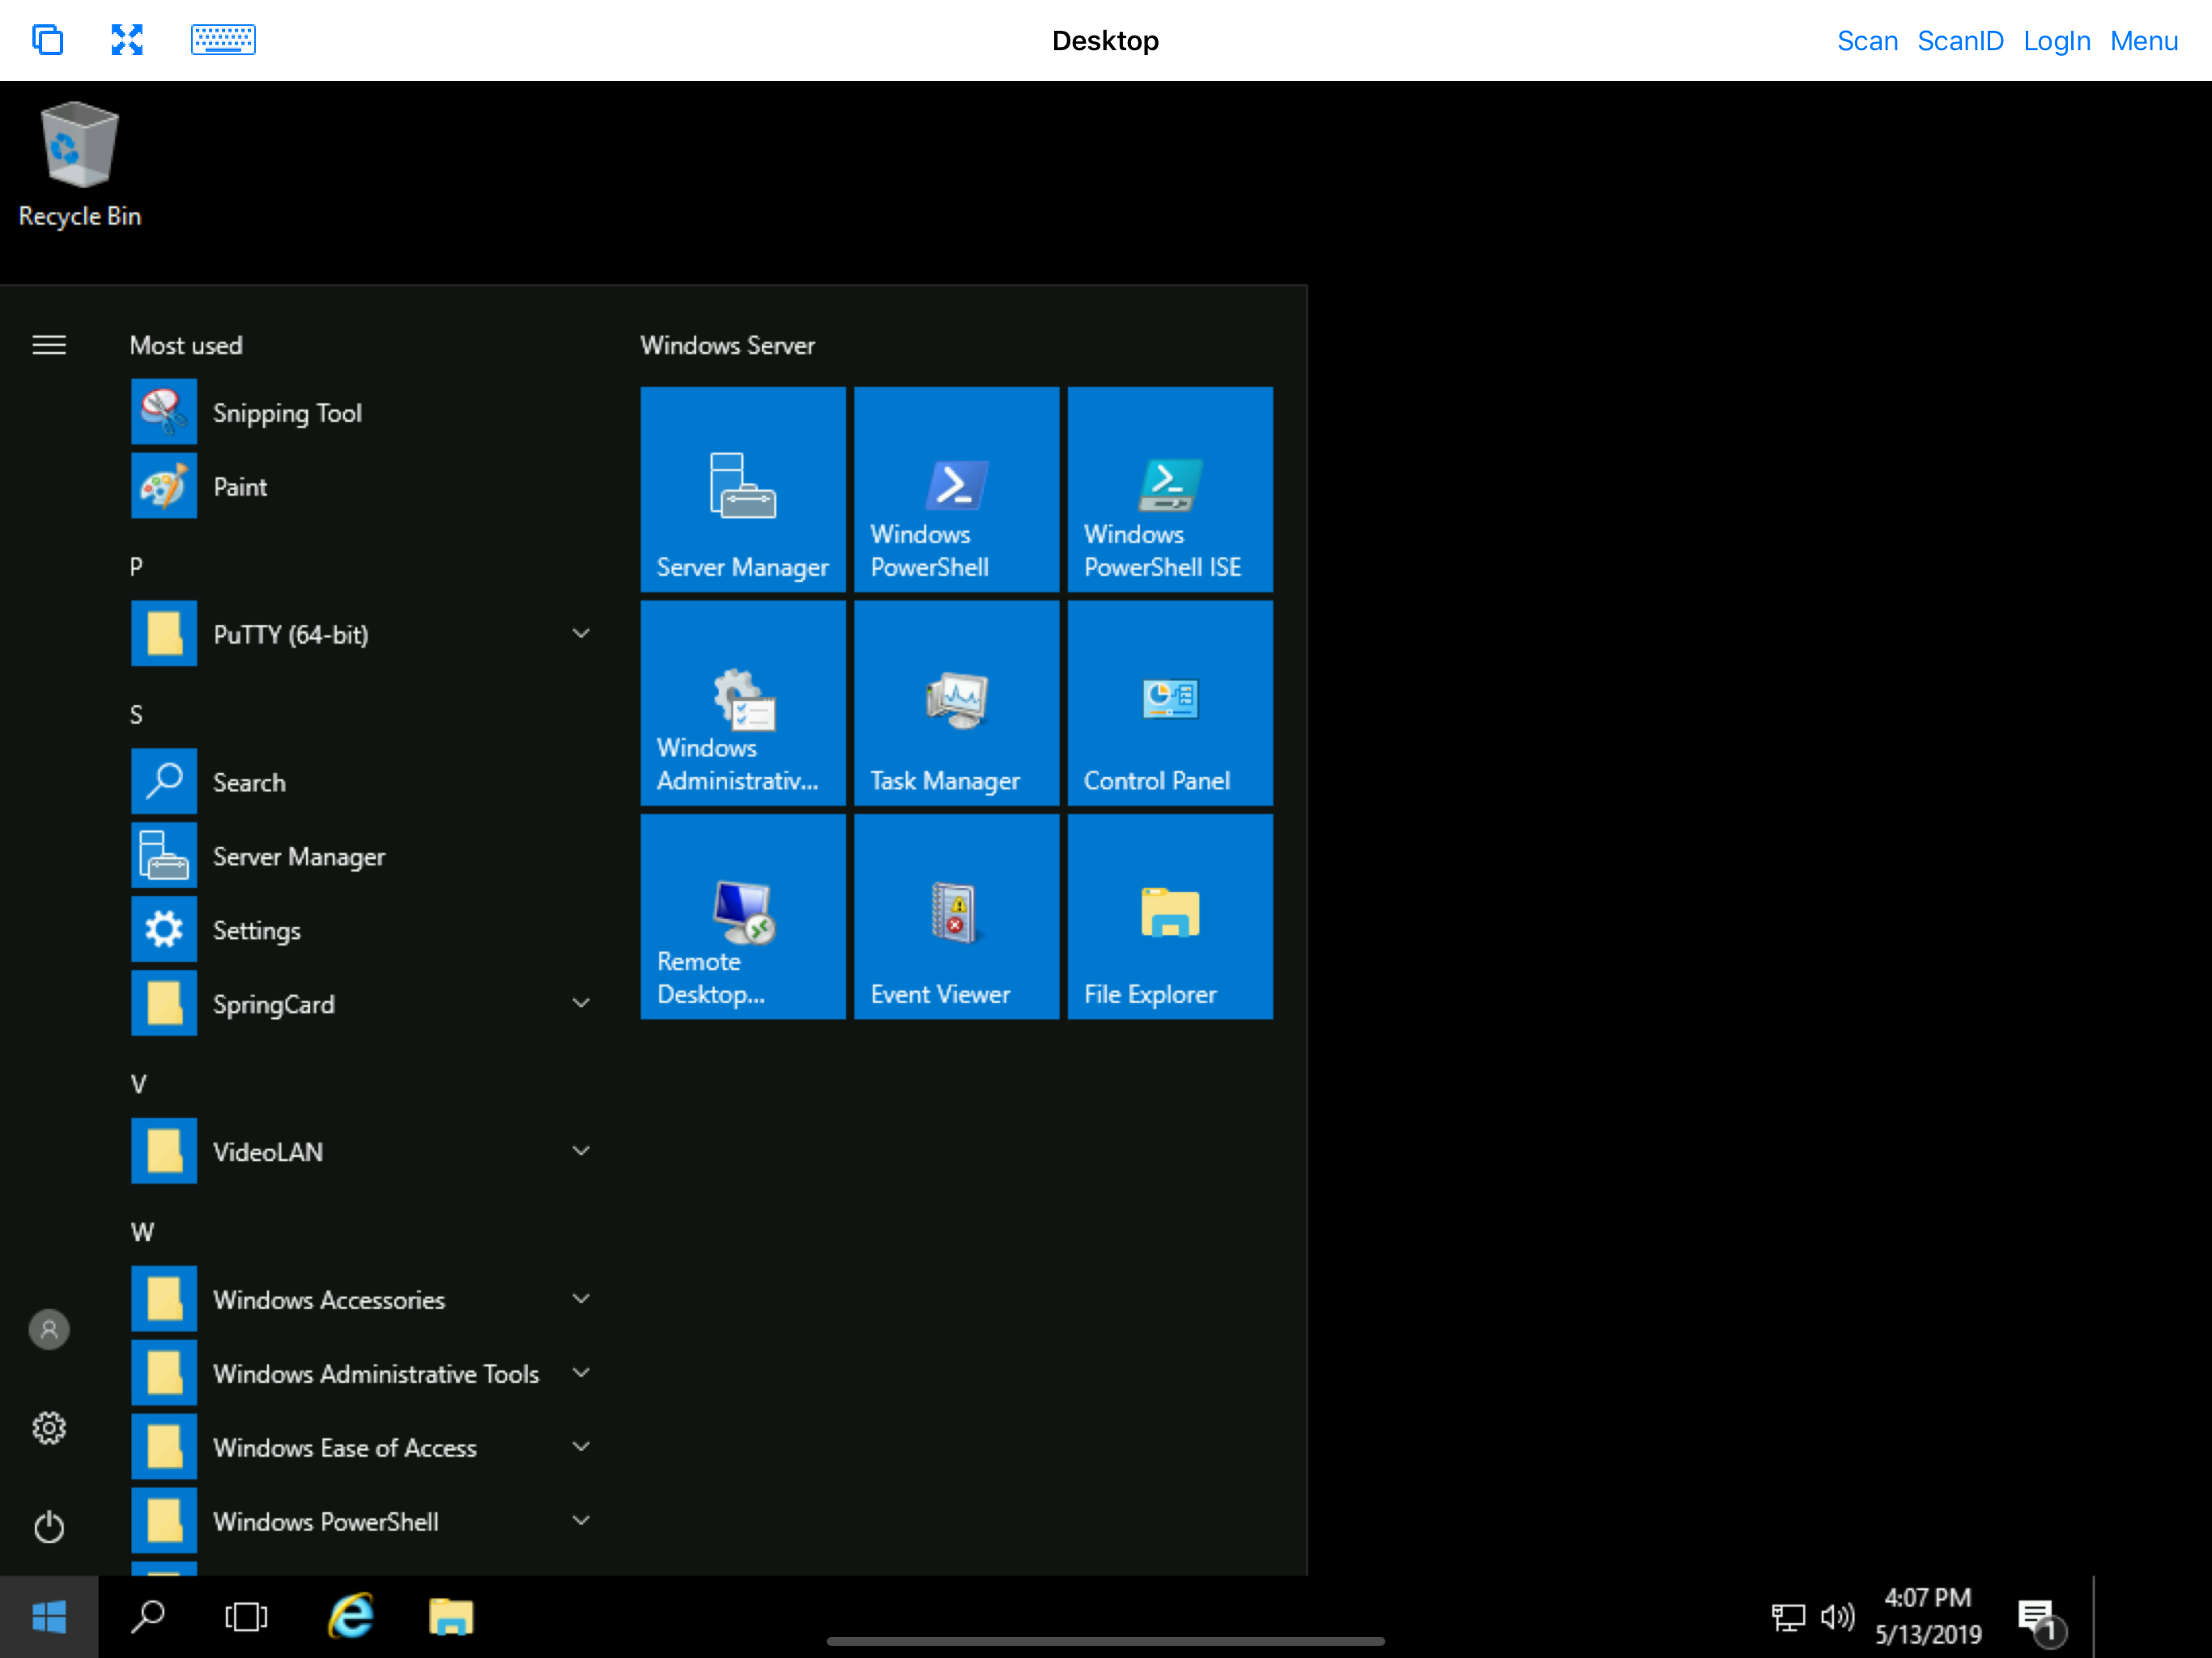Open the Settings gear in Start rail
Viewport: 2212px width, 1658px height.
pos(49,1428)
